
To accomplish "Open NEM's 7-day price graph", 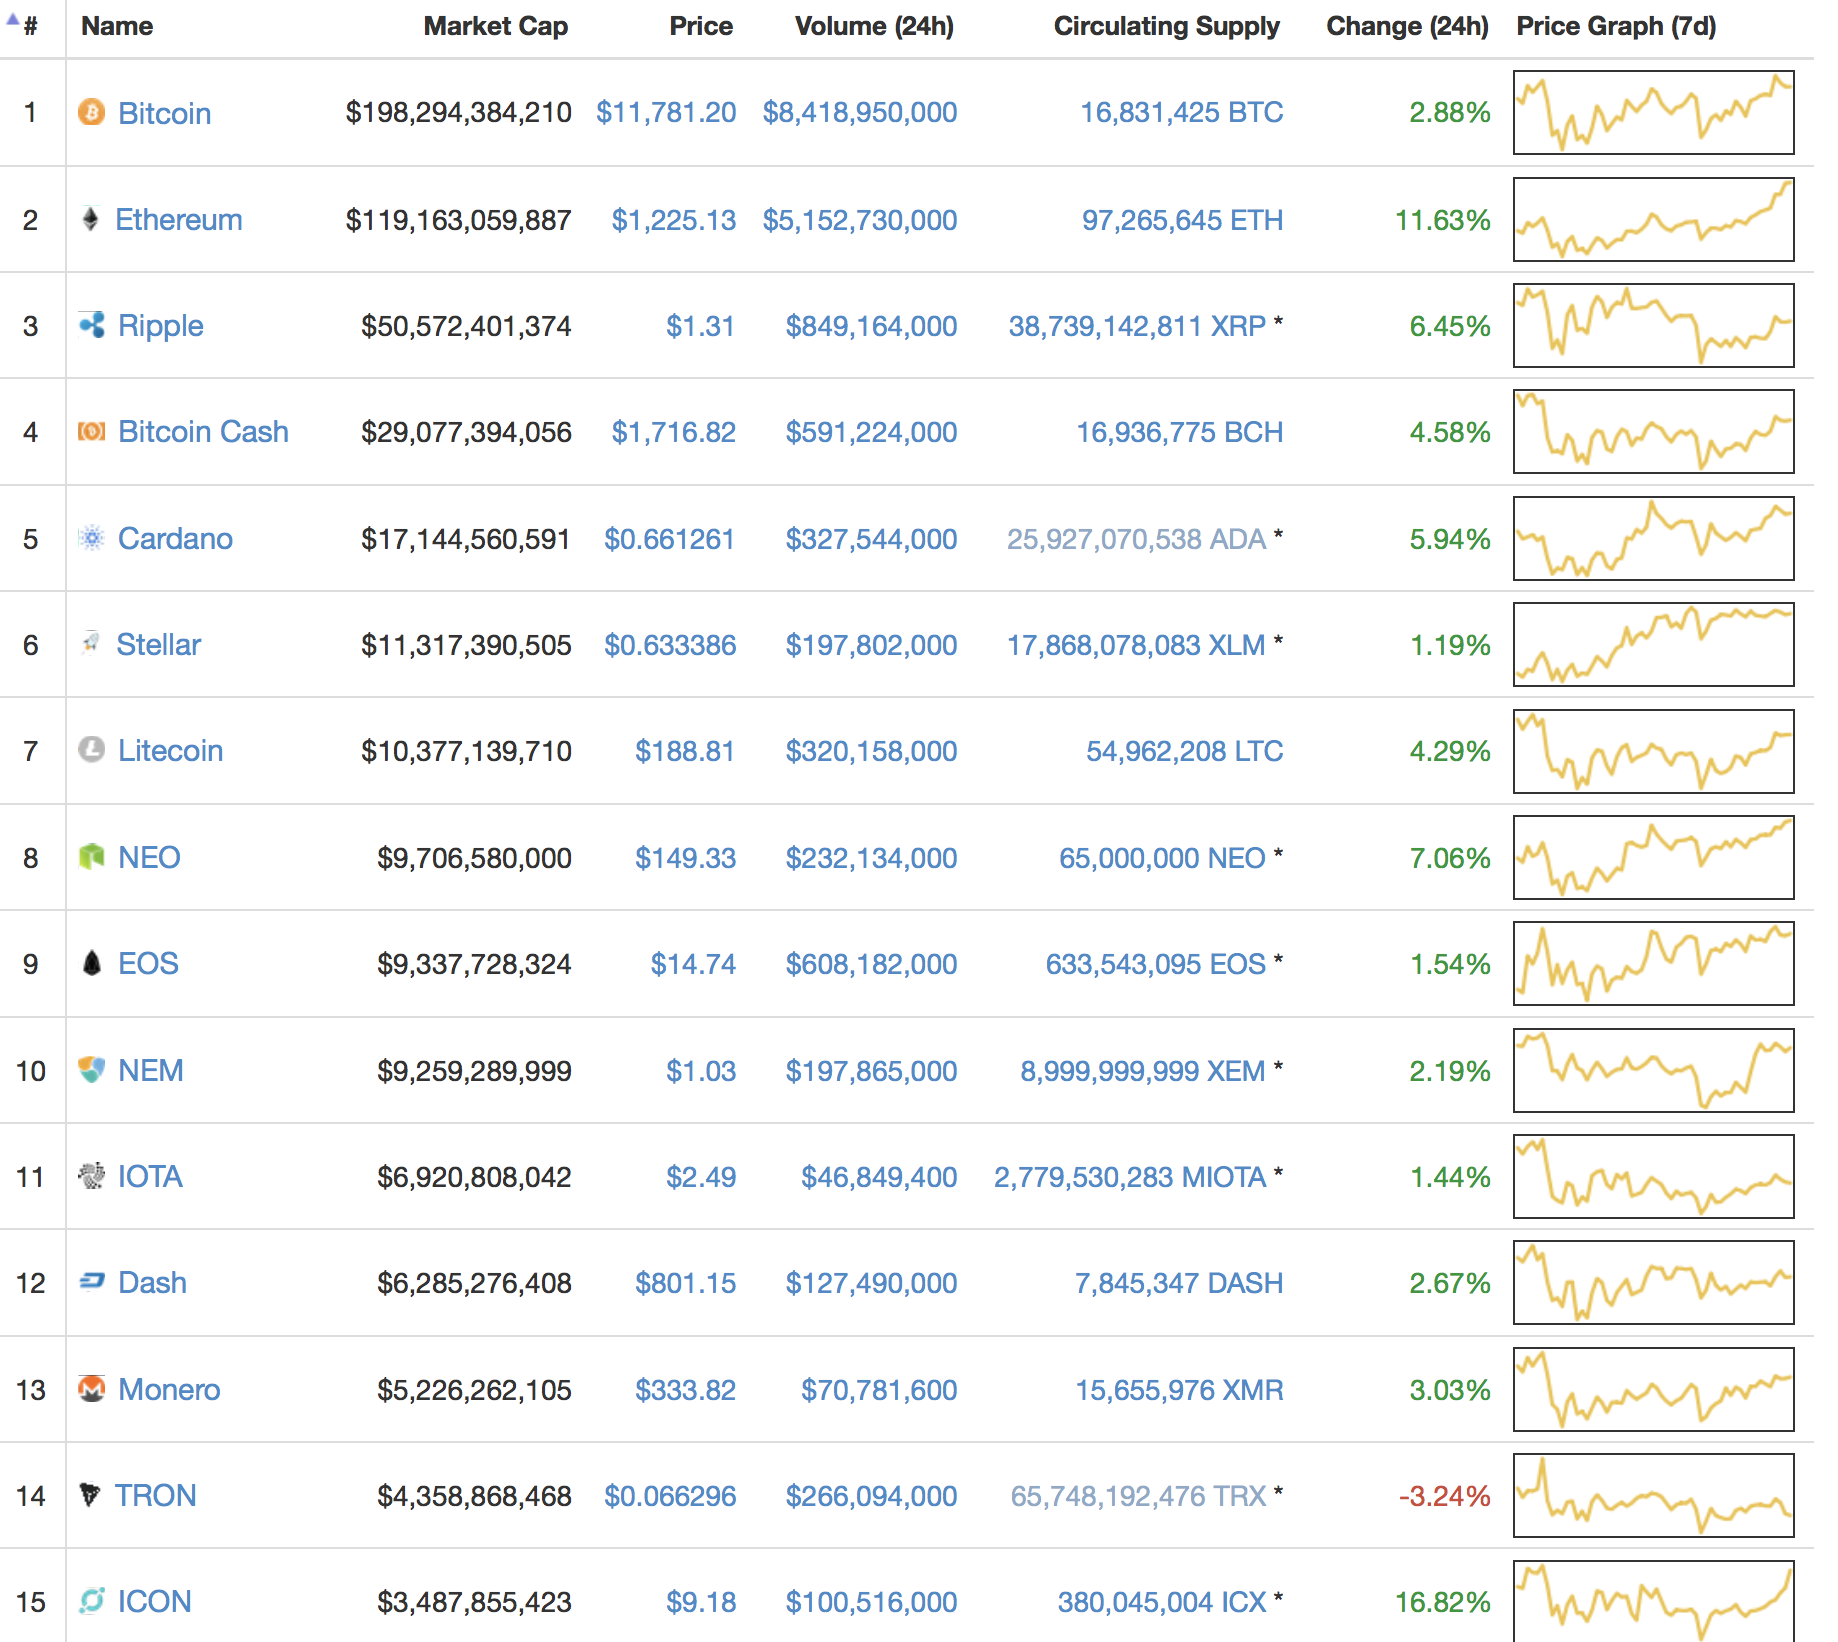I will tap(1653, 1070).
